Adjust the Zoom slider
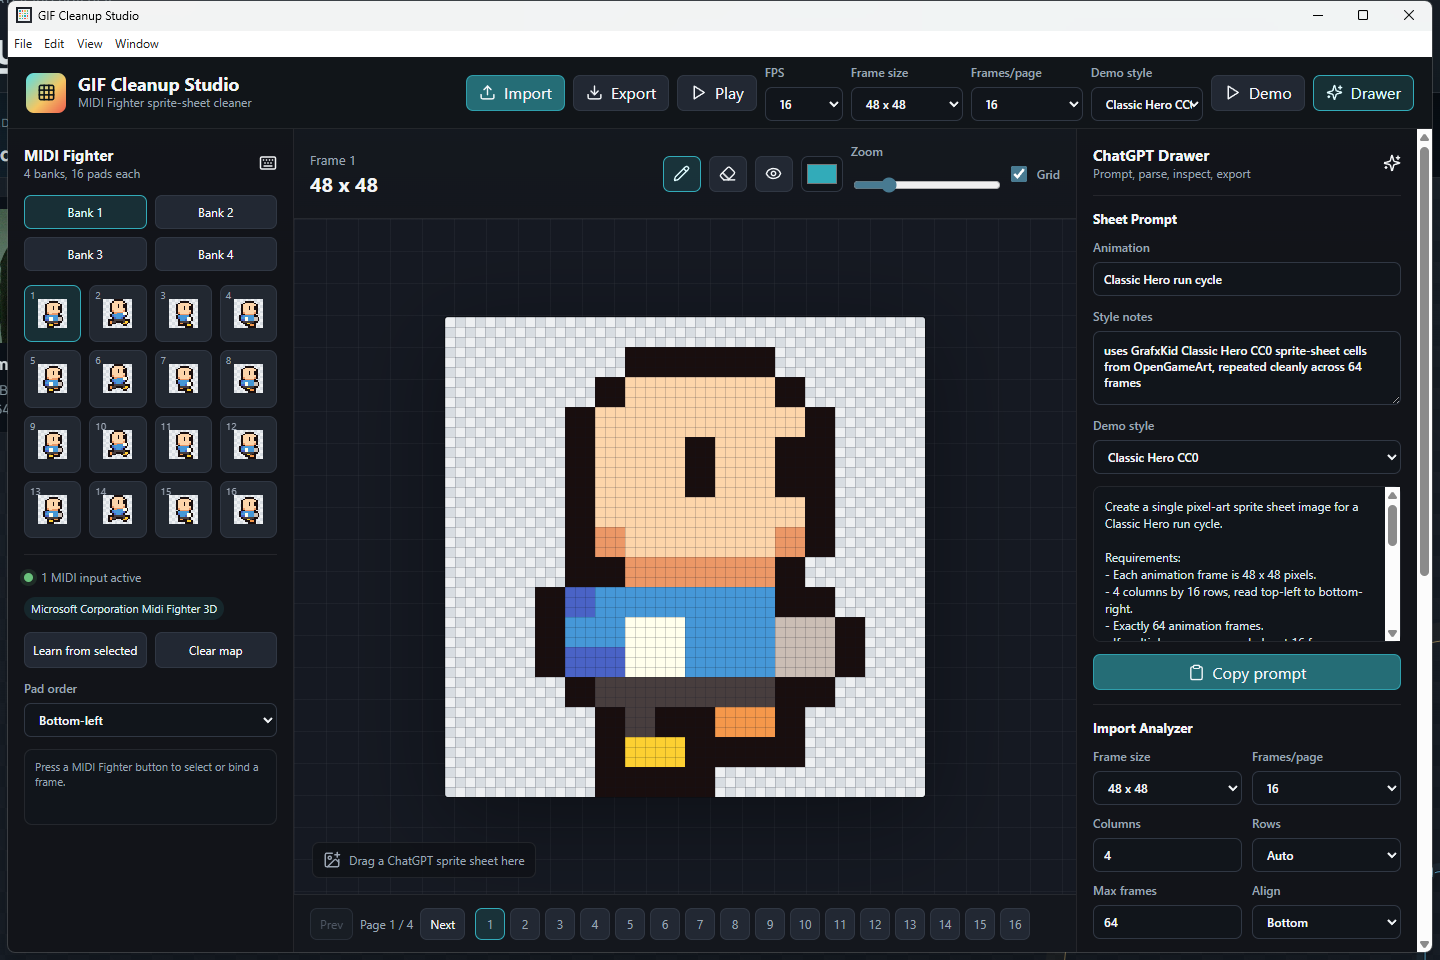Viewport: 1440px width, 960px height. (x=926, y=185)
